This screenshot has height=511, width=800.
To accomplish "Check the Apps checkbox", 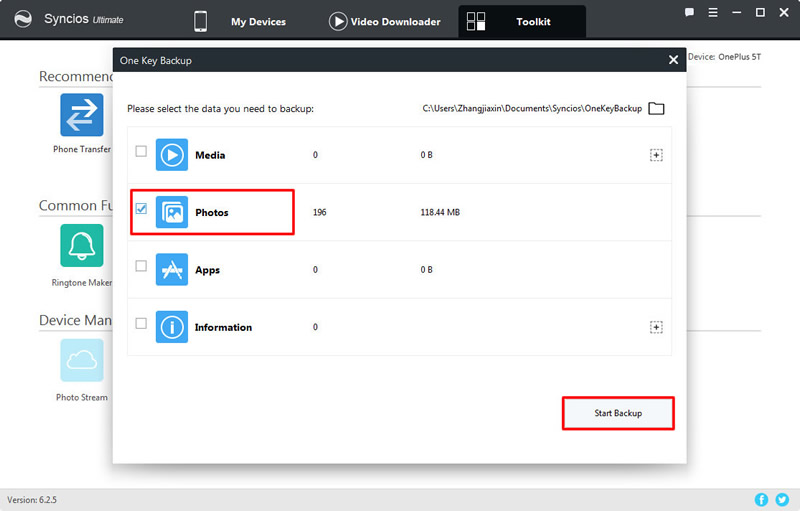I will click(x=141, y=266).
